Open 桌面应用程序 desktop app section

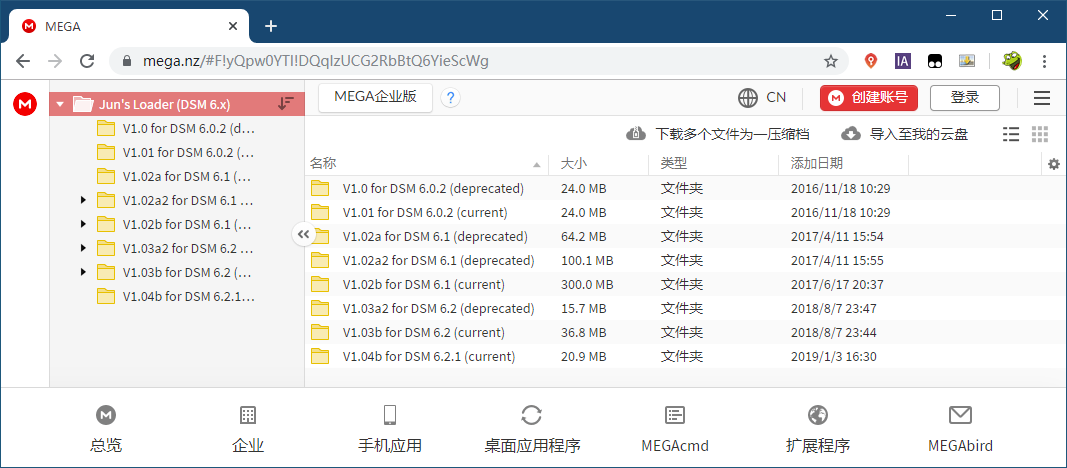click(x=532, y=429)
